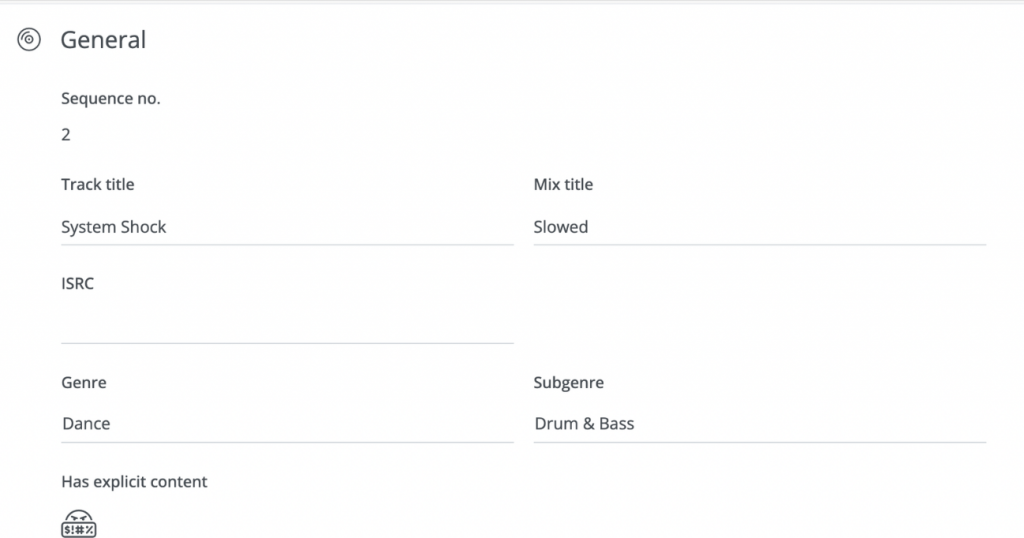
Task: Toggle the explicit content swearing-face icon
Action: tap(78, 524)
